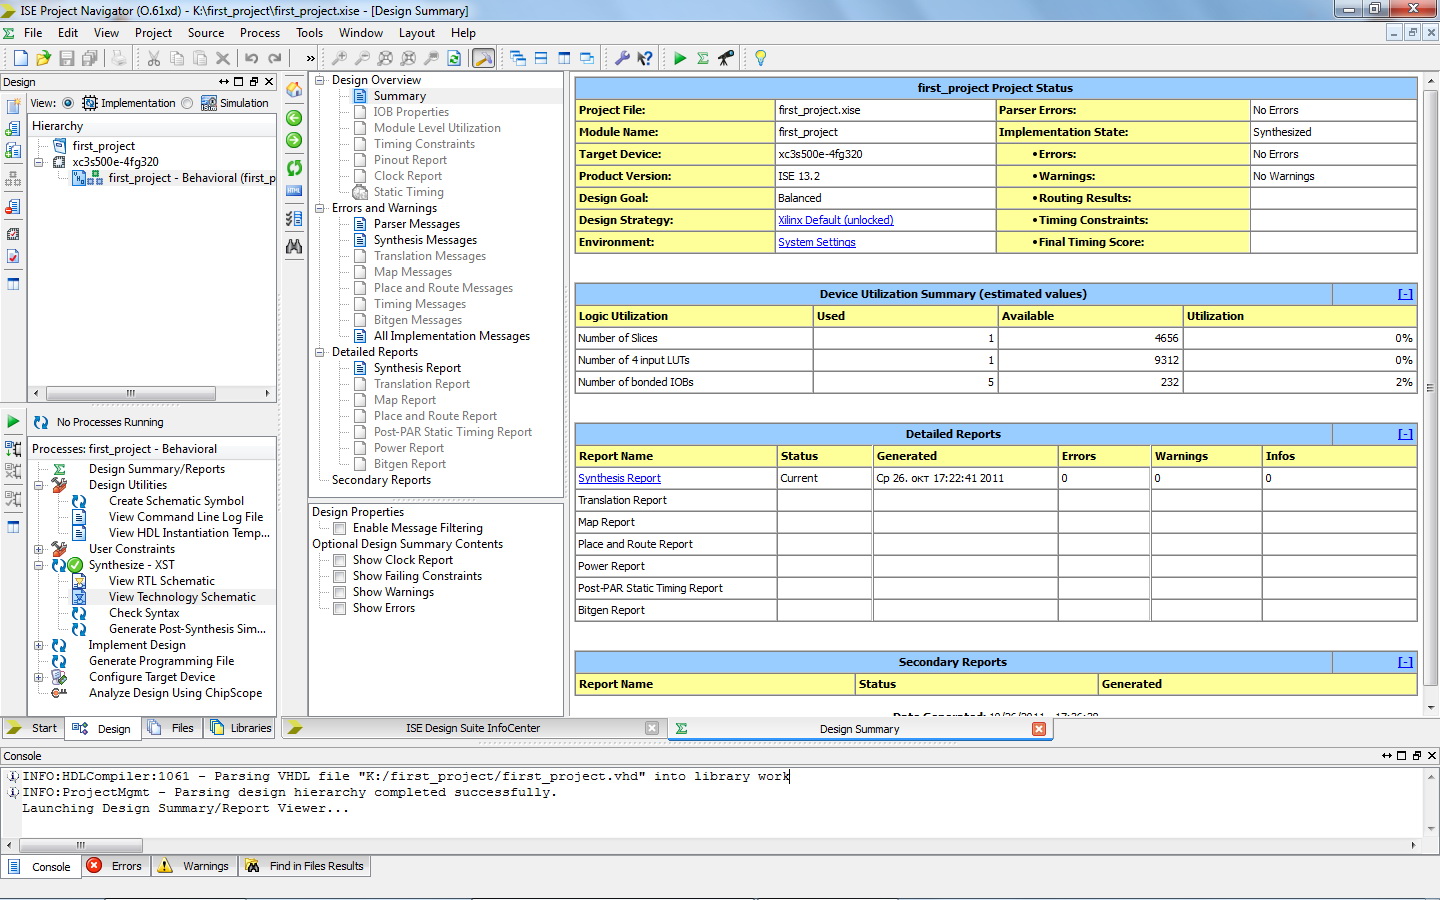
Task: Close the Design Summary tab
Action: 1039,729
